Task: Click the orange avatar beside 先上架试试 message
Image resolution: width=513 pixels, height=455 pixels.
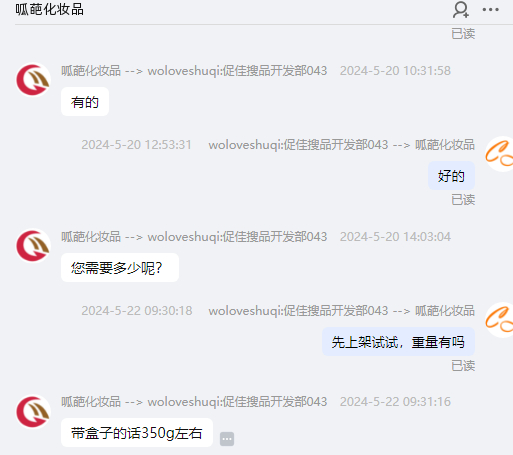Action: click(x=499, y=320)
